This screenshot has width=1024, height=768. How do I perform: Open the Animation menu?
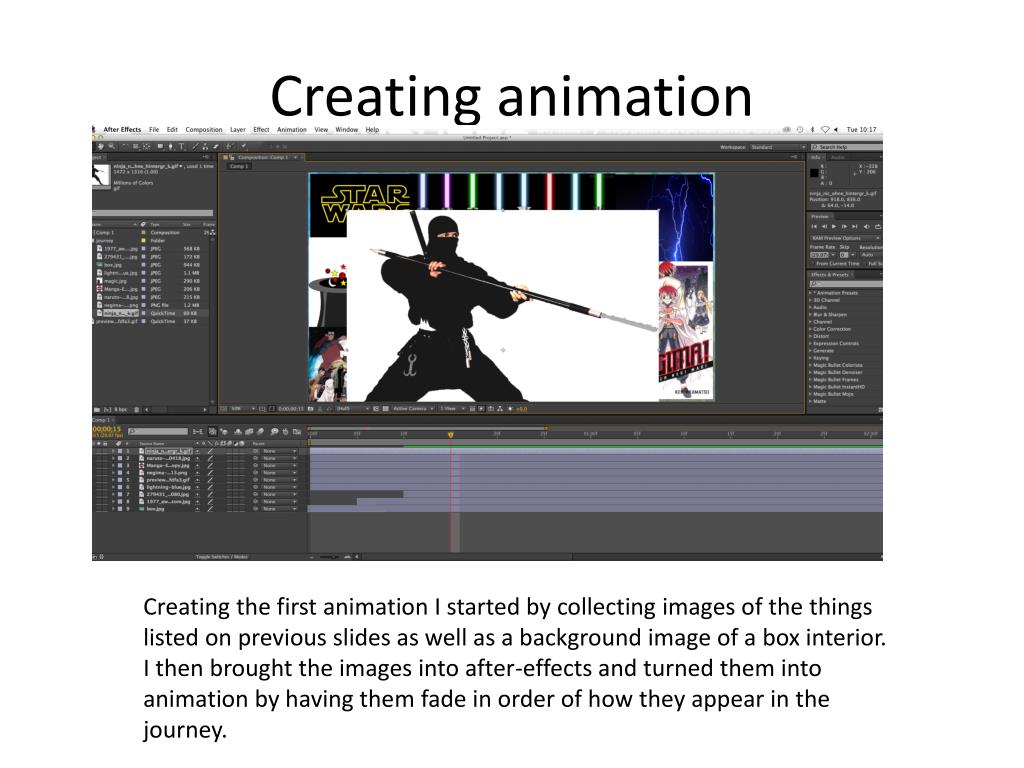tap(292, 129)
